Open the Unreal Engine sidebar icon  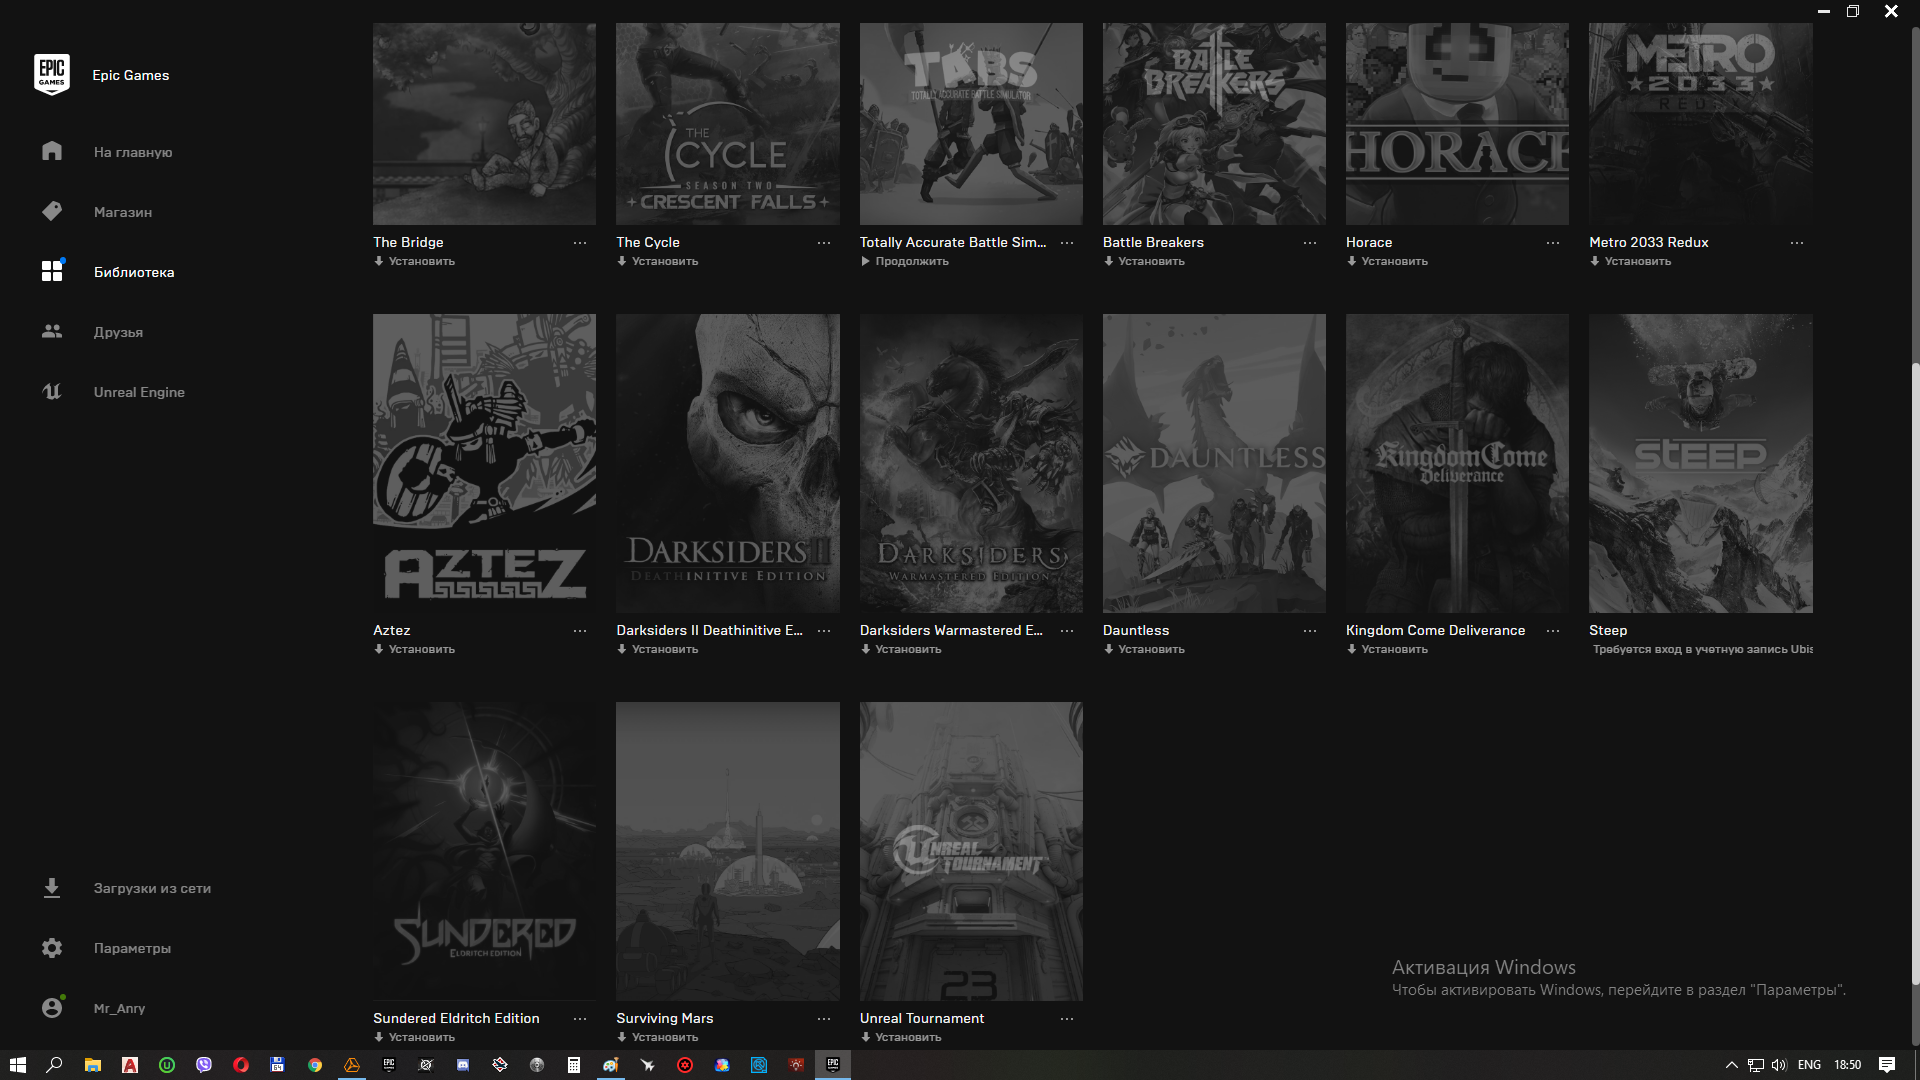52,391
